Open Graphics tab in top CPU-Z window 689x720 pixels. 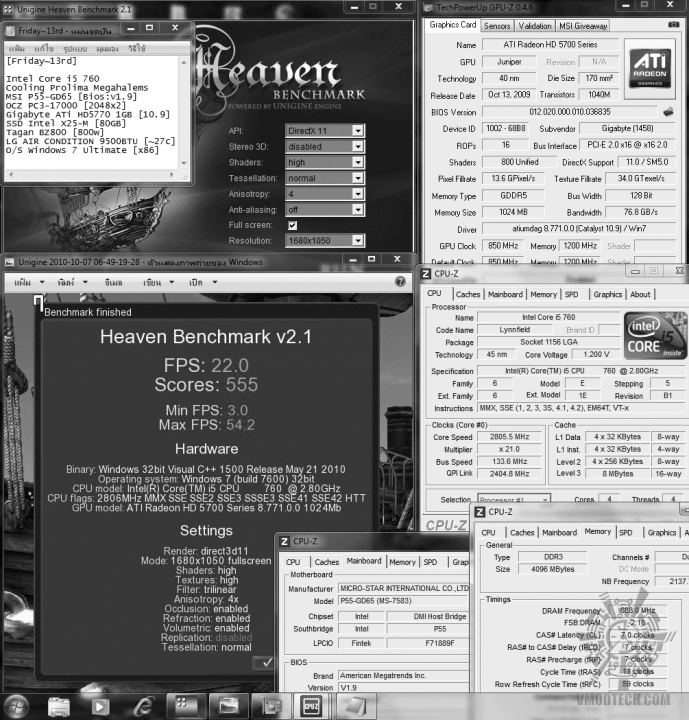click(x=607, y=294)
